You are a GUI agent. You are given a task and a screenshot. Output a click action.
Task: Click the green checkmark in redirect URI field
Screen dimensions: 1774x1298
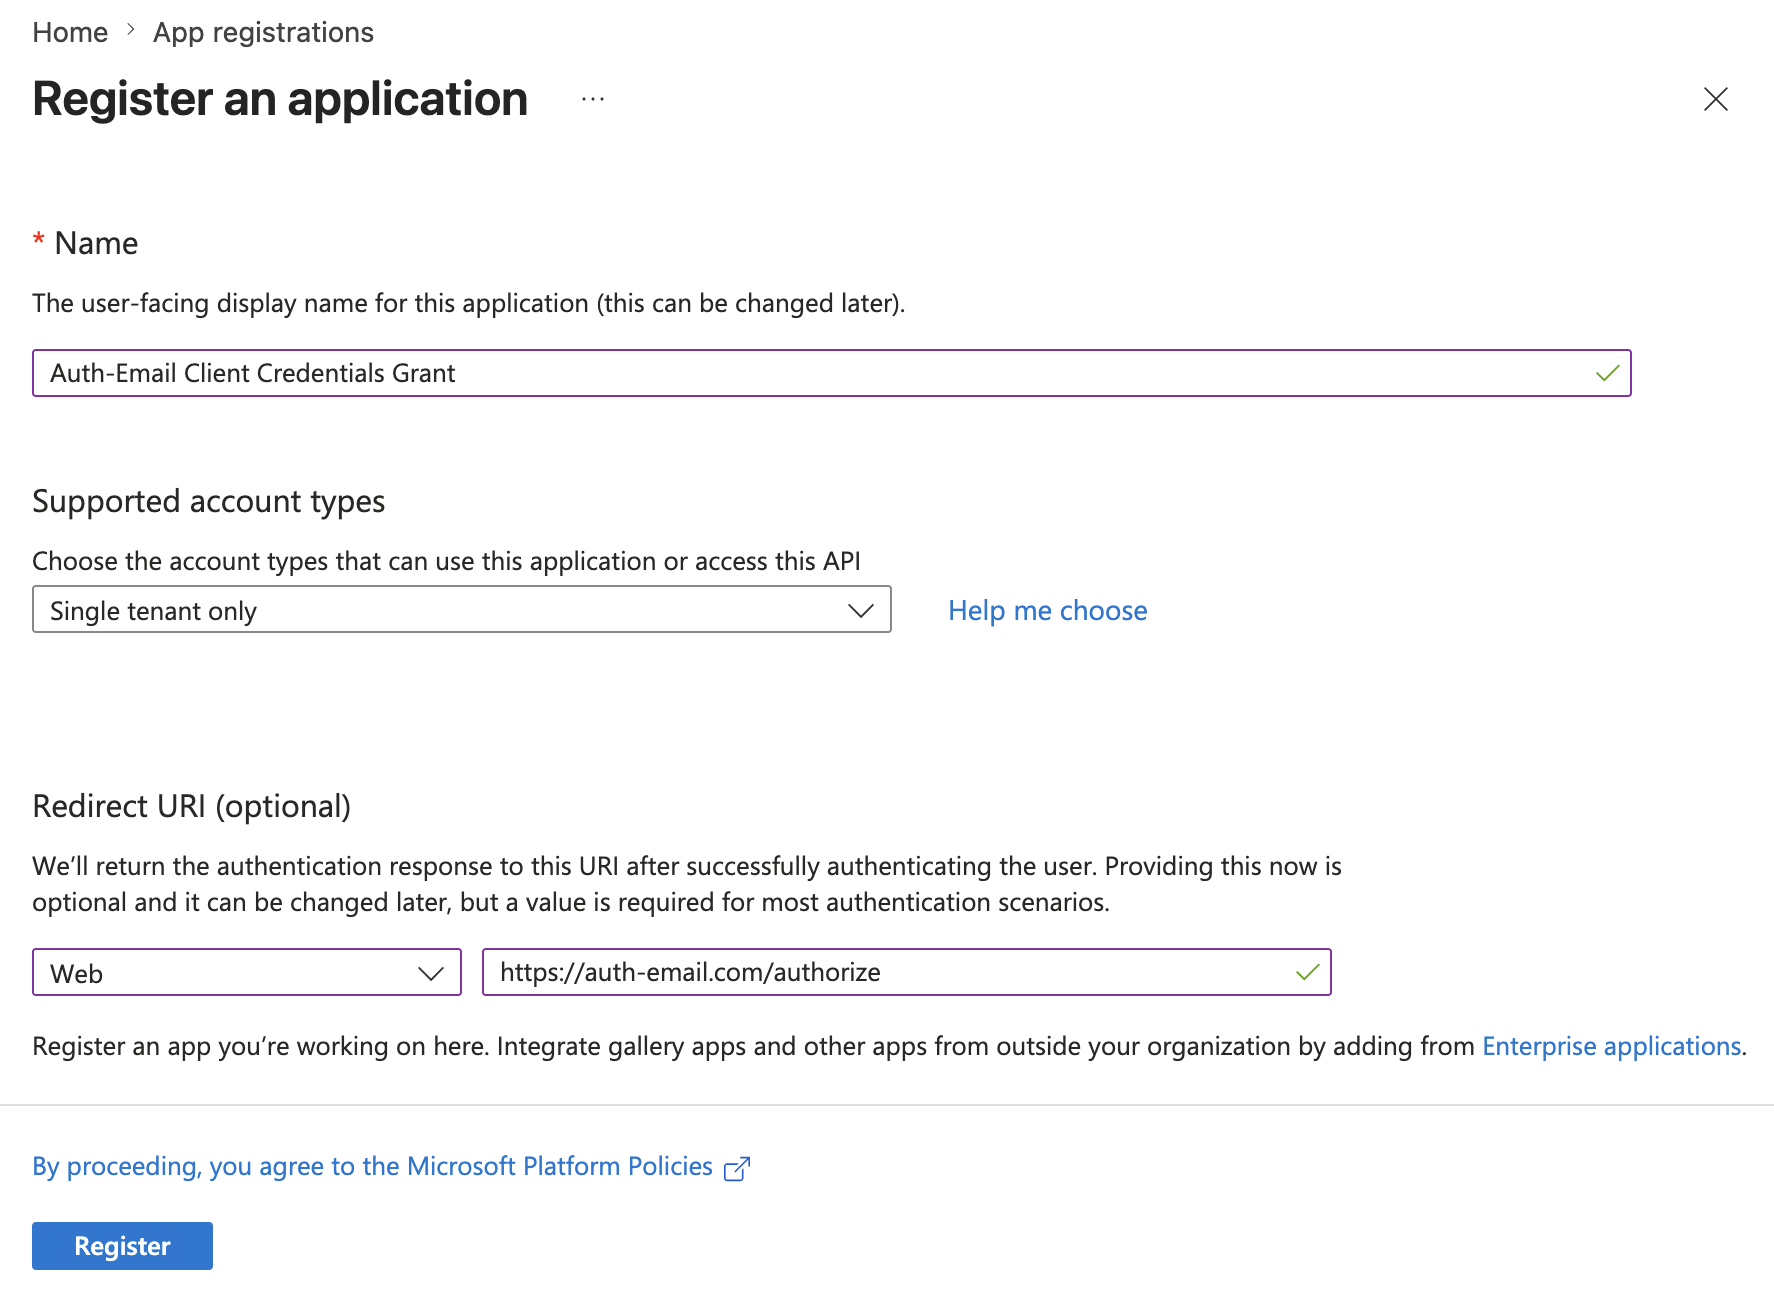(1307, 972)
